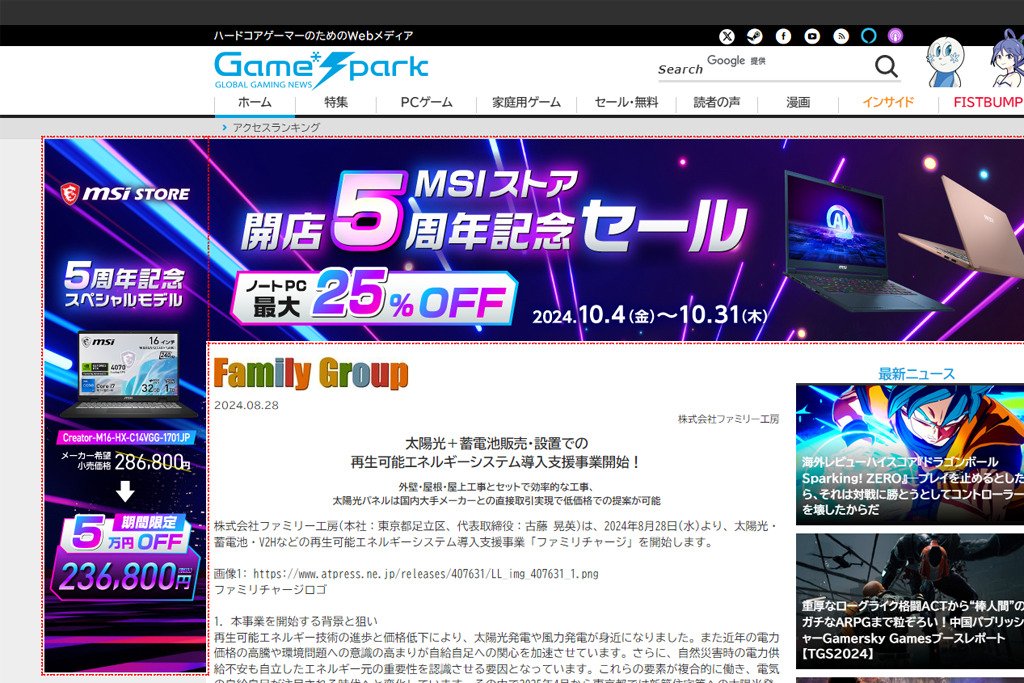
Task: Open the X (Twitter) social icon
Action: coord(727,37)
